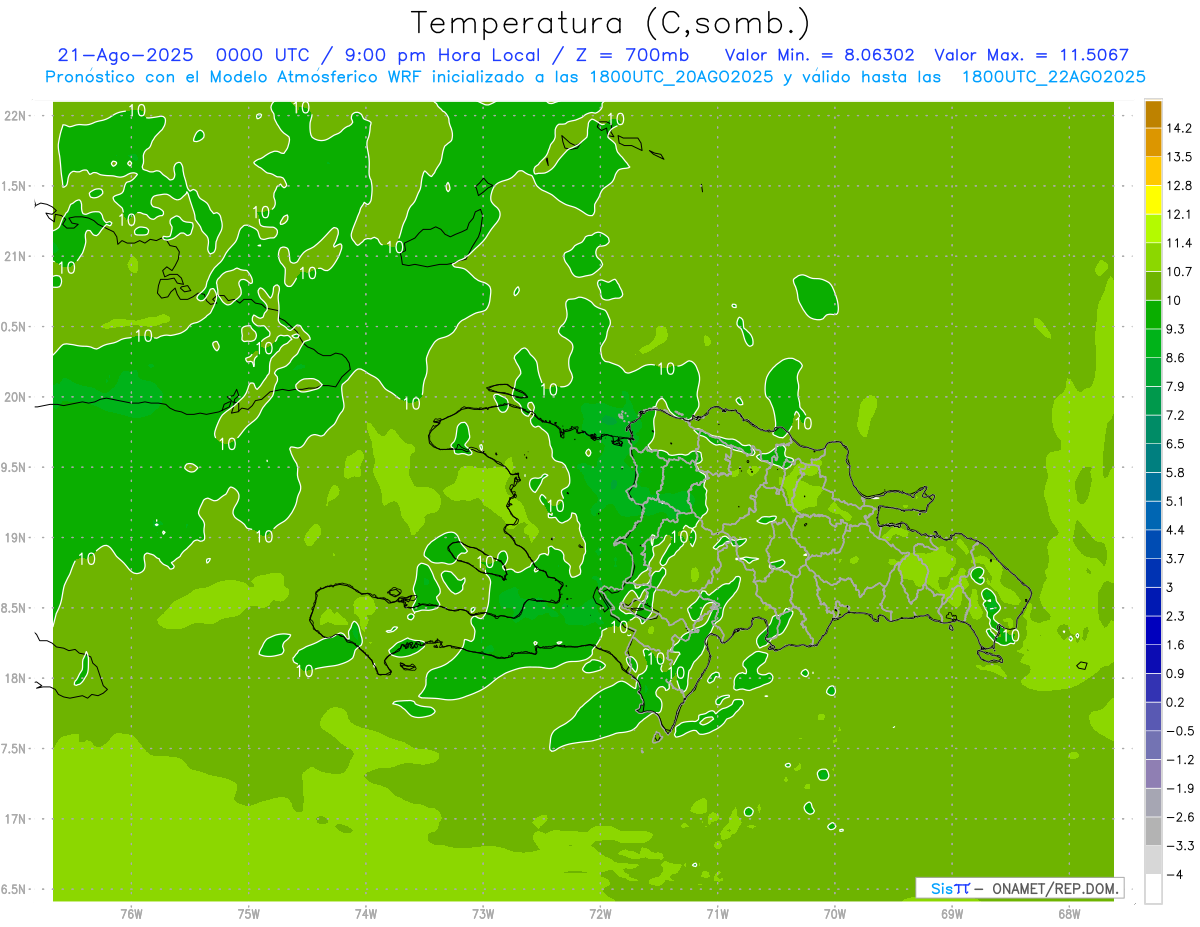This screenshot has width=1200, height=927.
Task: Select the legend swatch between 10.7 and 11.4
Action: [x=1153, y=257]
